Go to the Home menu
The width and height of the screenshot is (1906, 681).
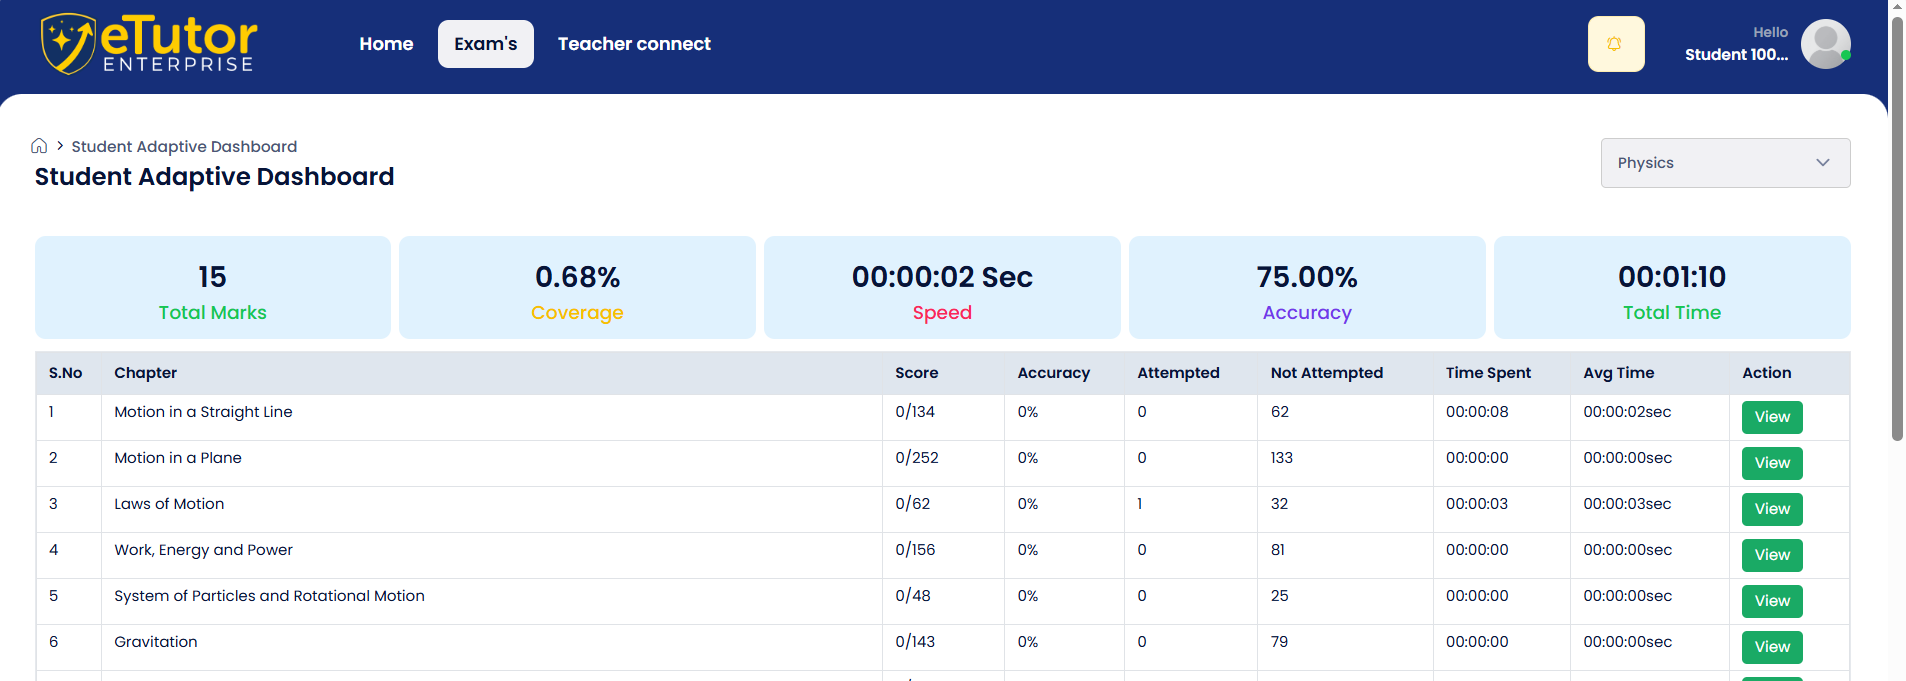point(386,44)
